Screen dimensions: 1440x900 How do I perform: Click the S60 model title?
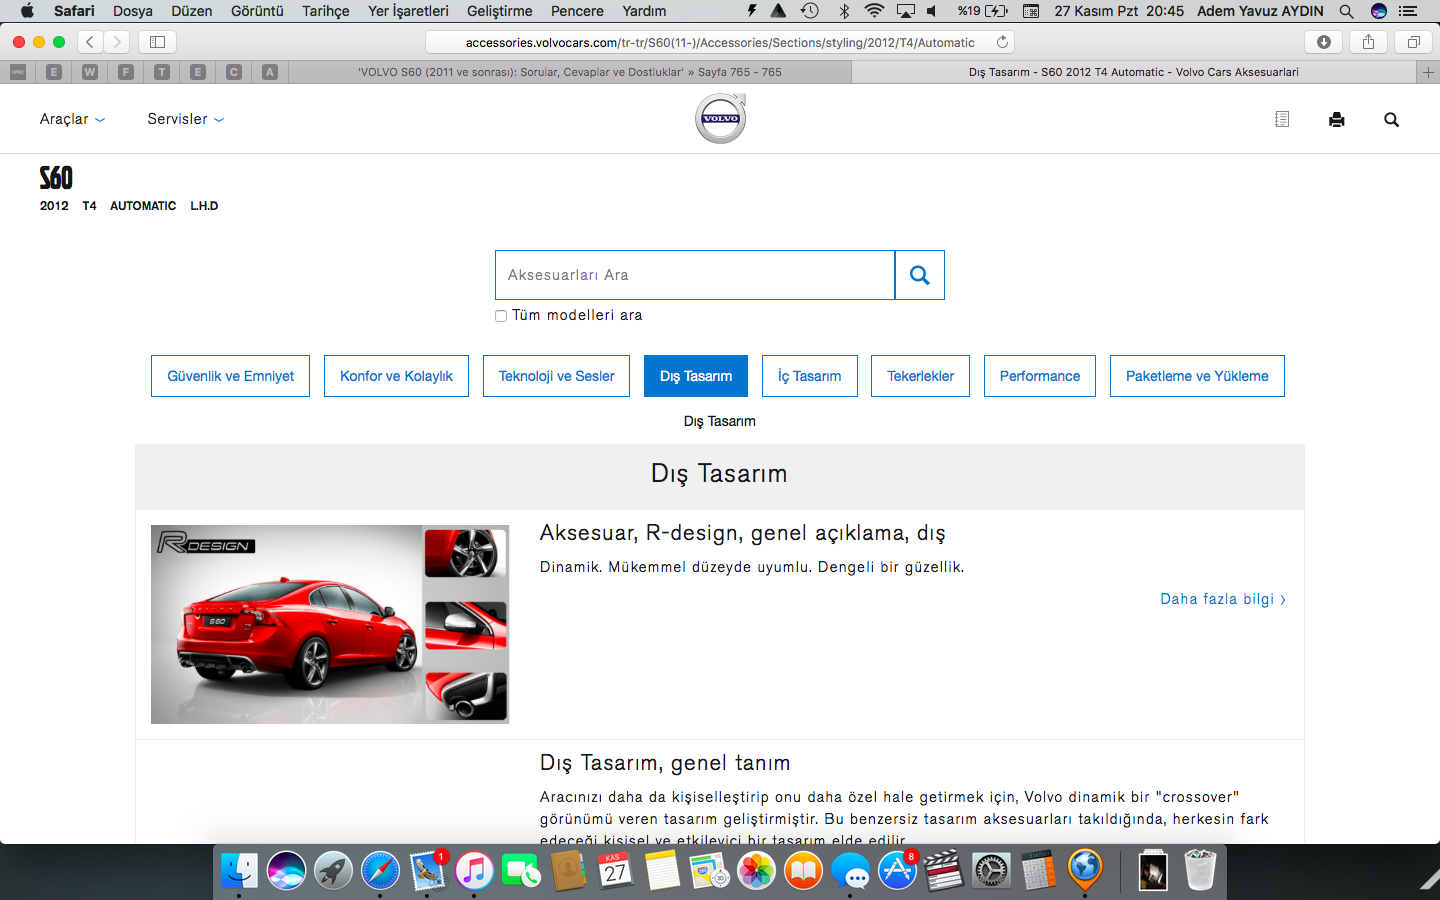point(56,178)
